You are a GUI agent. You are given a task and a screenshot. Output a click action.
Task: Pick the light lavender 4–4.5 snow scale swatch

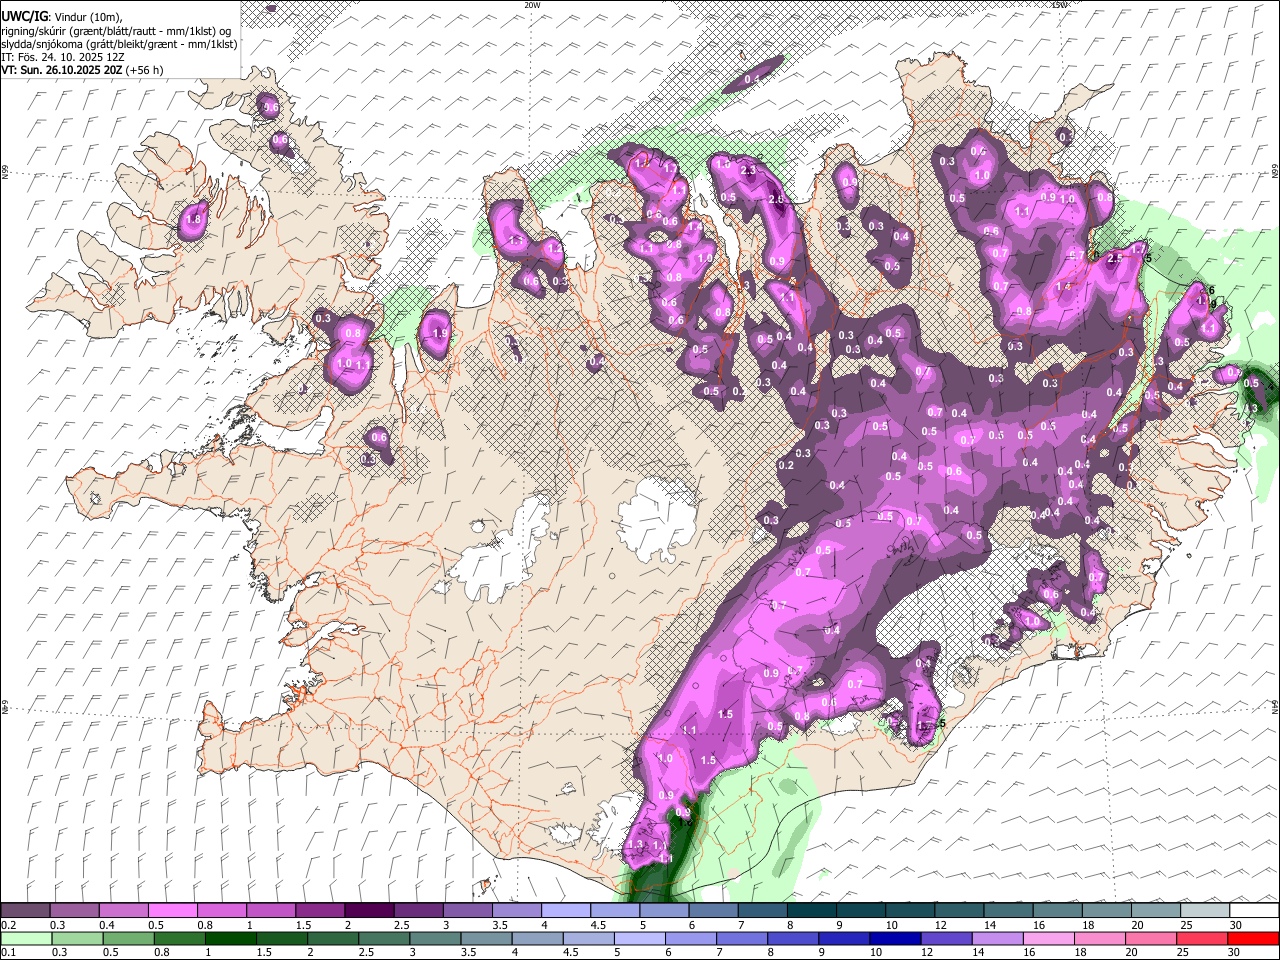564,911
